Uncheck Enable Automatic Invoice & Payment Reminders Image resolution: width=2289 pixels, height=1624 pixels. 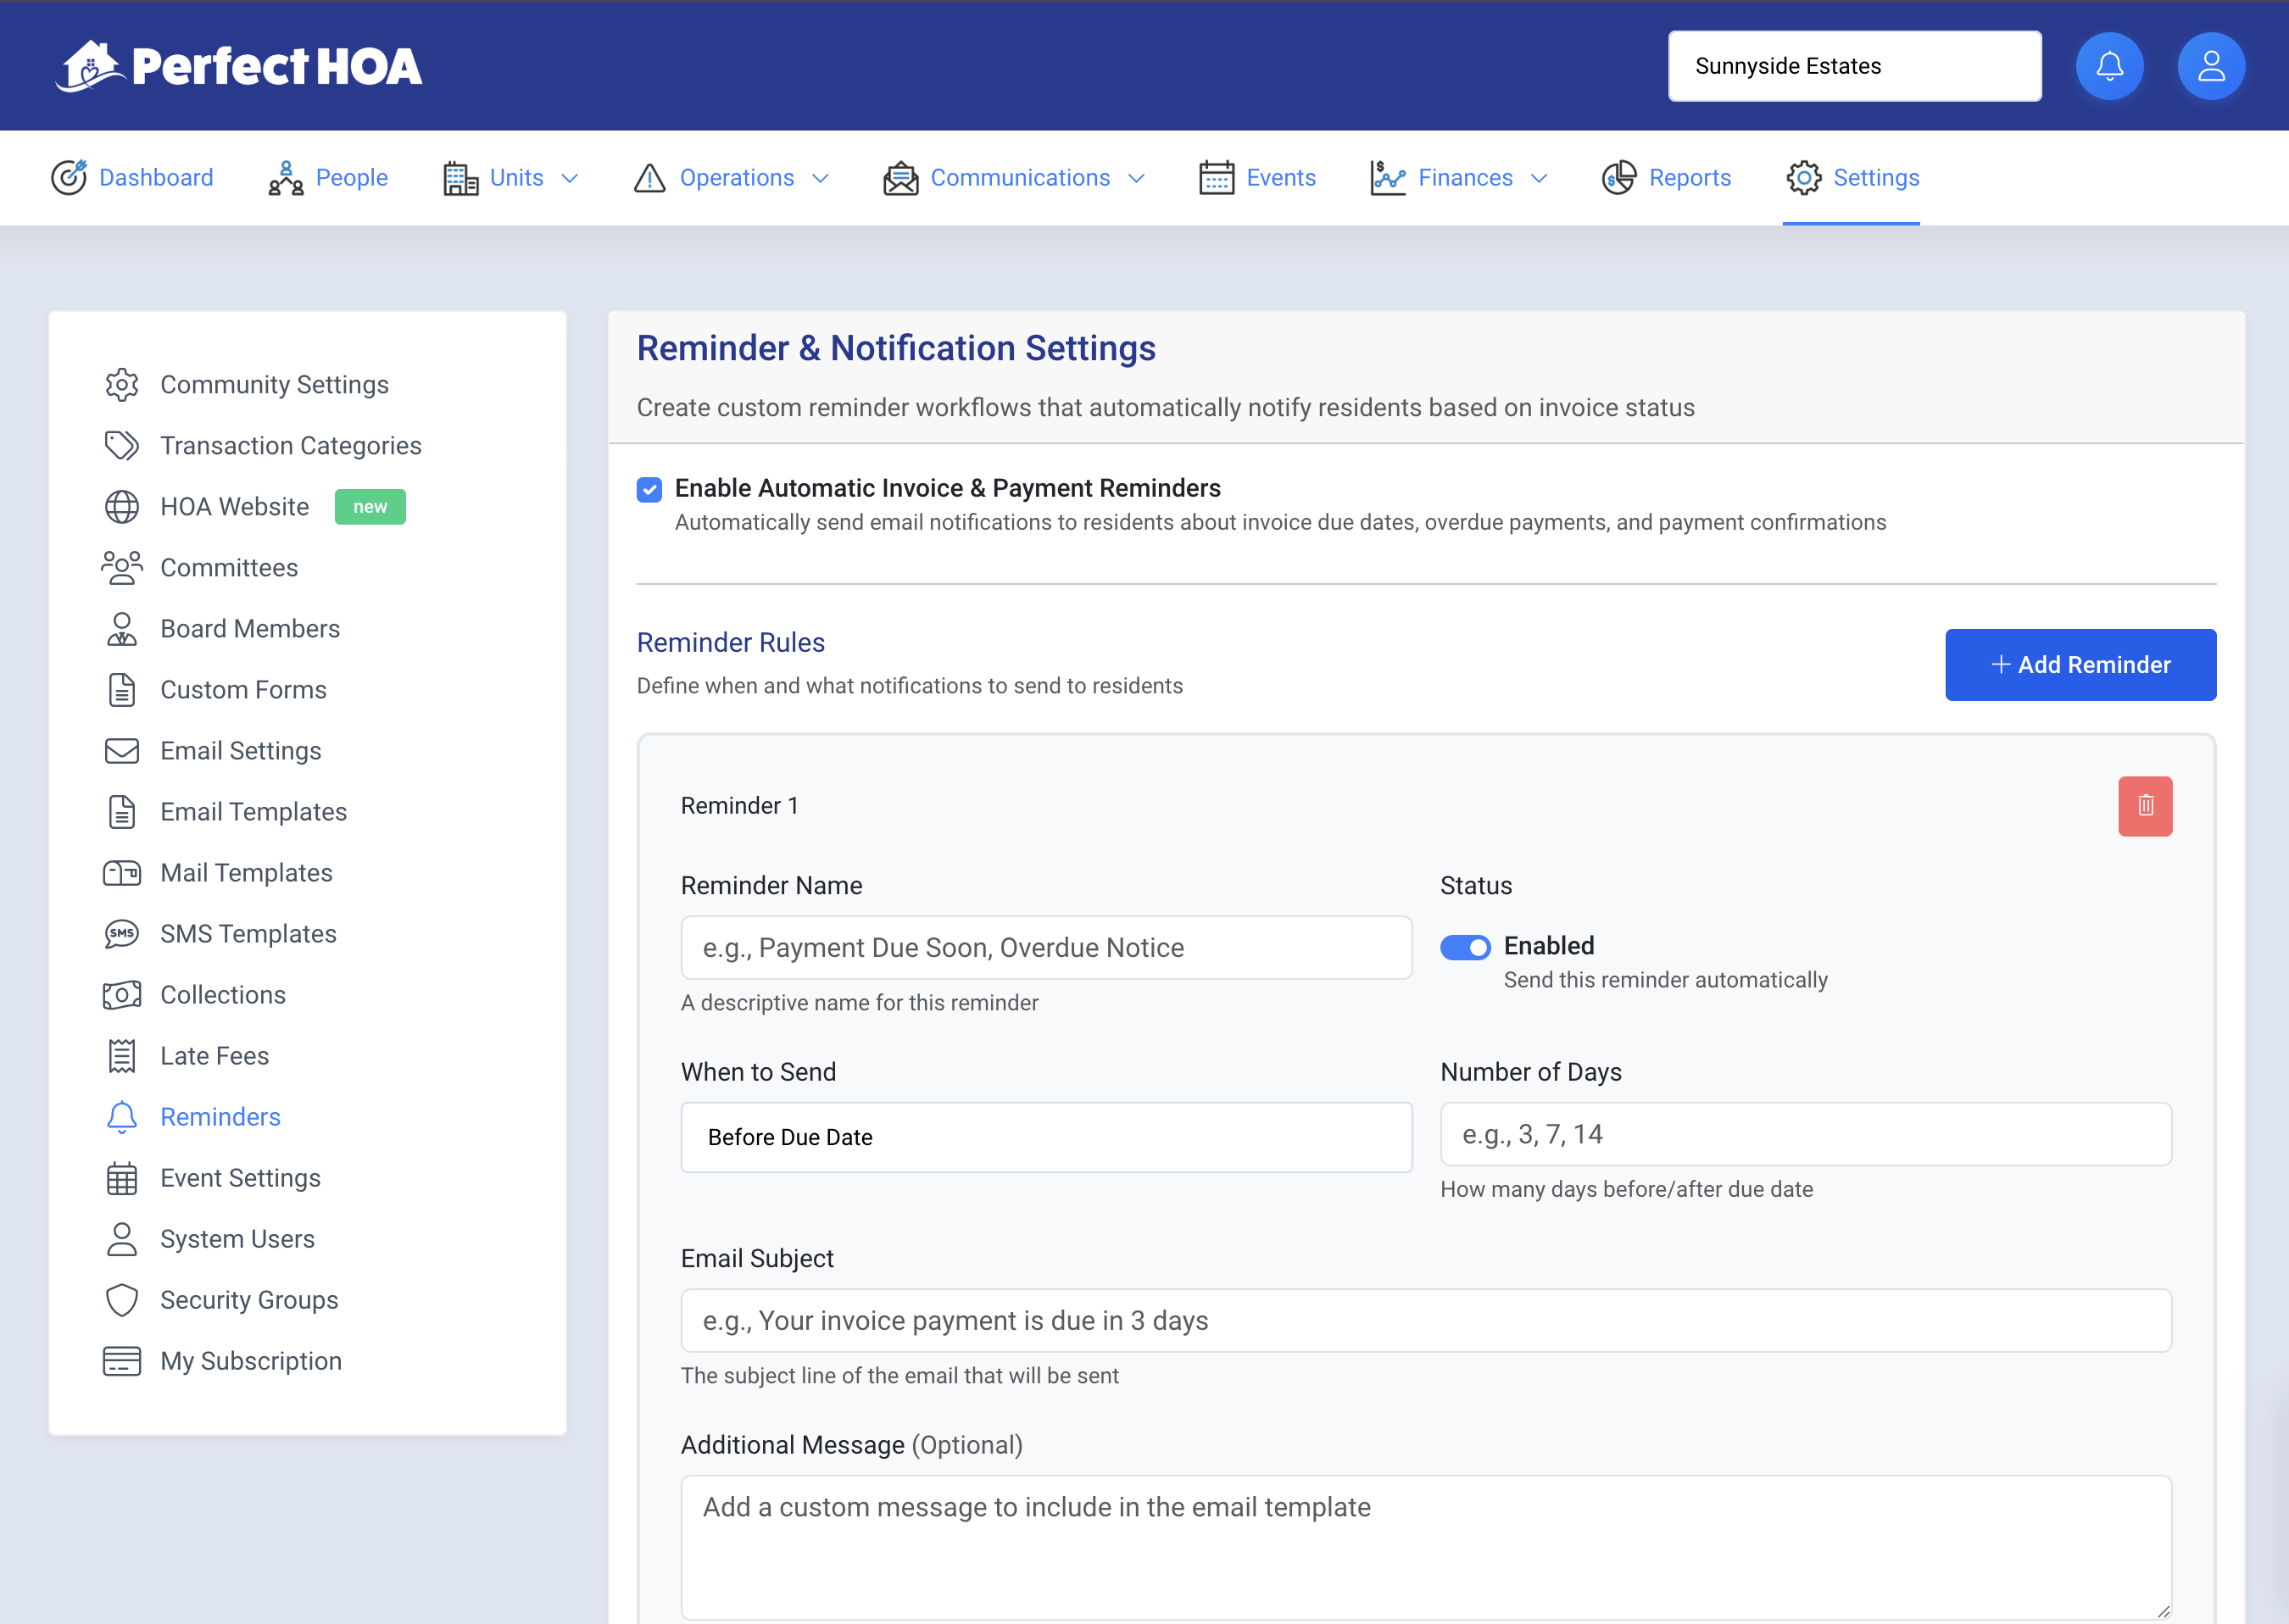coord(649,489)
